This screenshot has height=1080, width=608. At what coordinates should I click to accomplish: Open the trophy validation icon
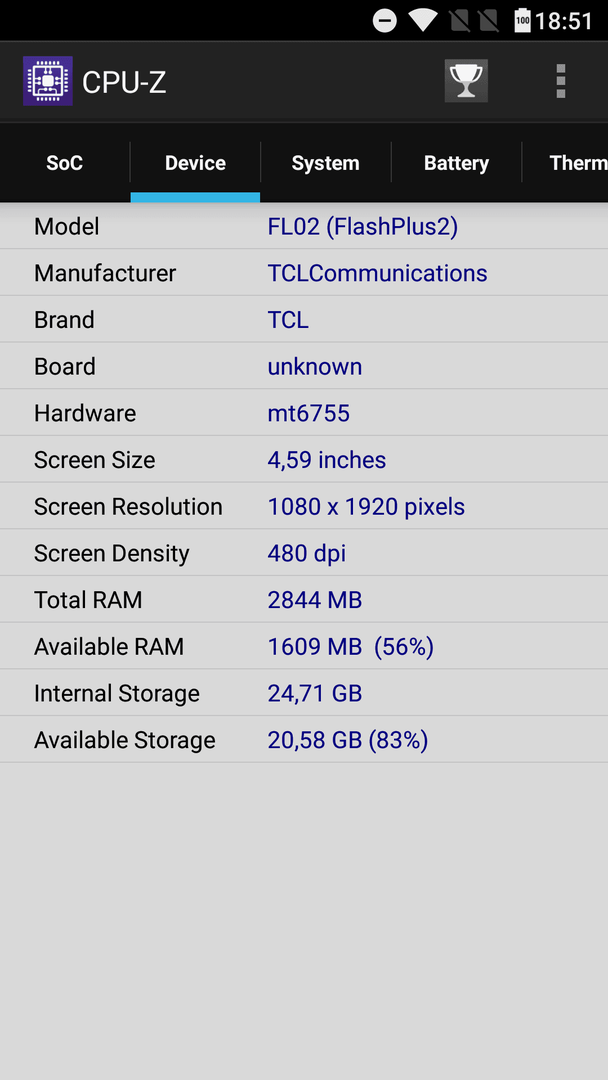(466, 81)
